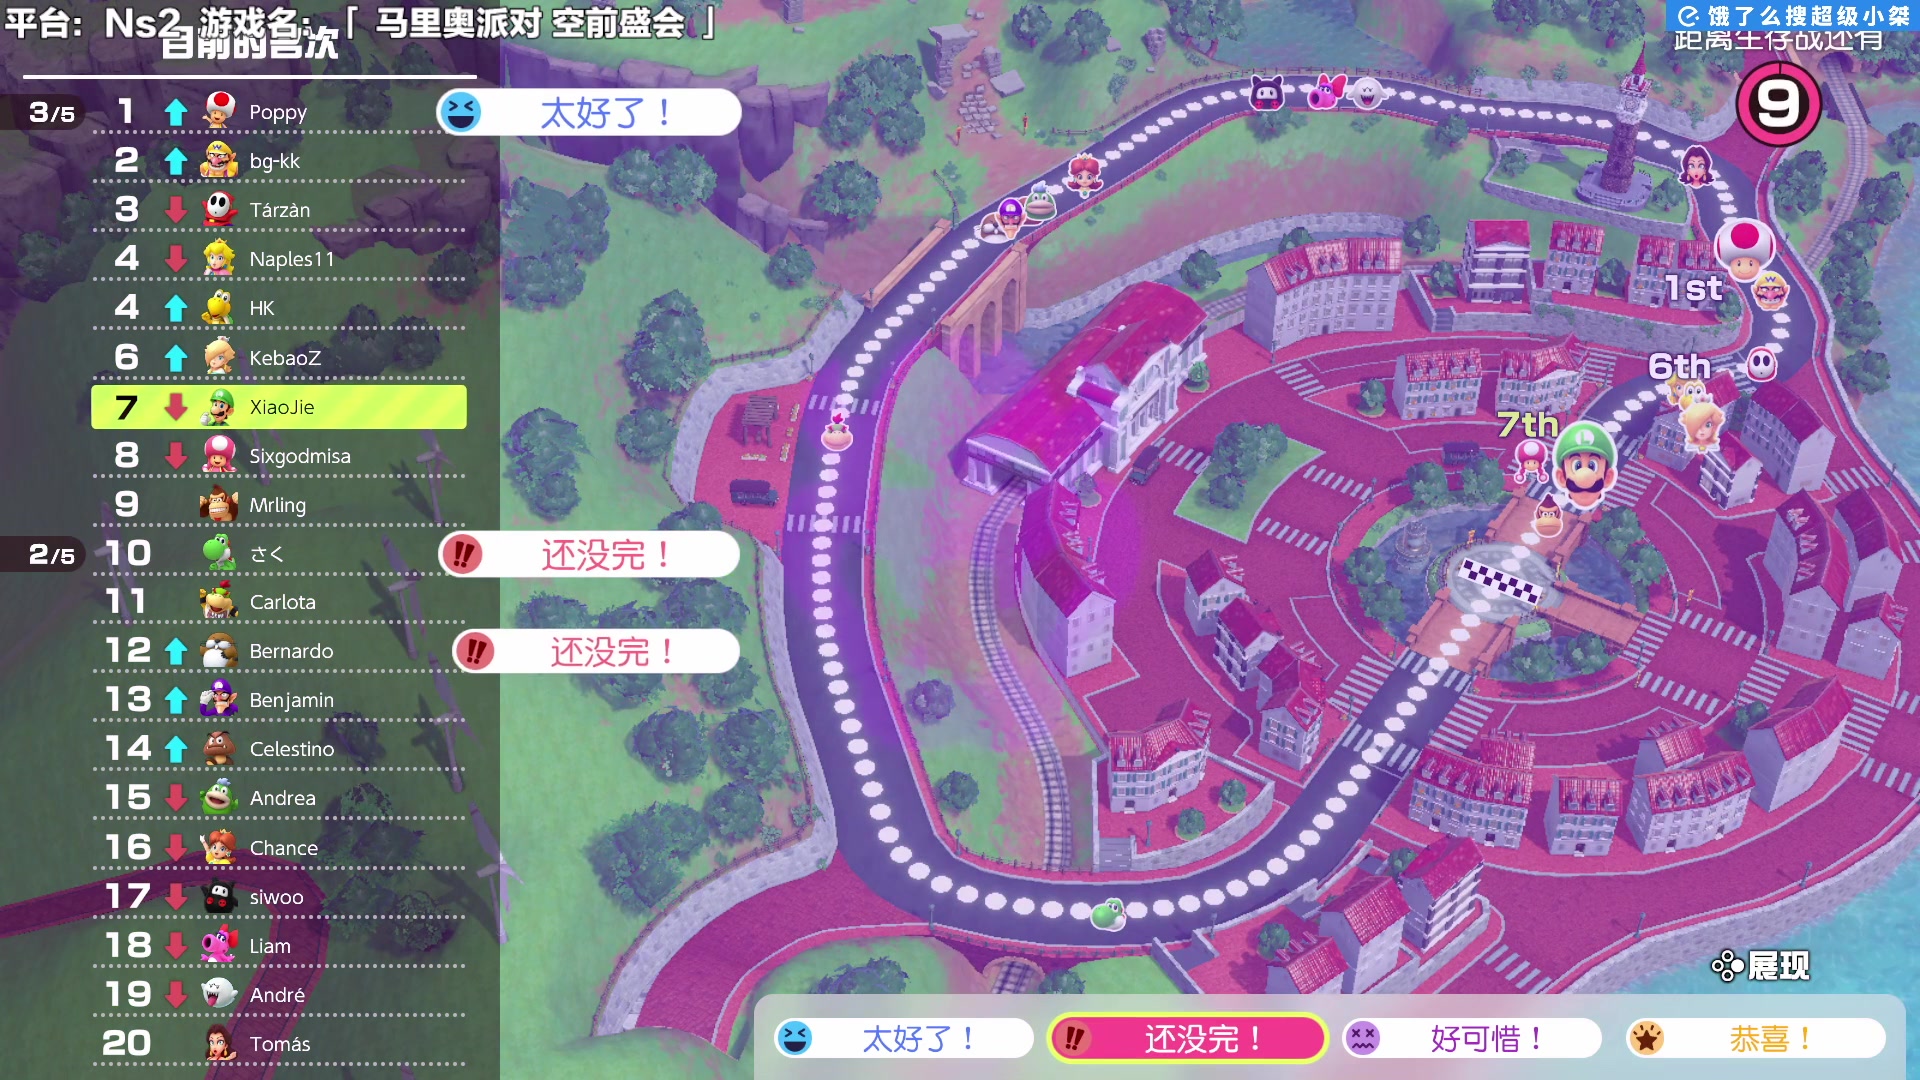
Task: Click HK's Koopa Troopa avatar
Action: click(219, 307)
